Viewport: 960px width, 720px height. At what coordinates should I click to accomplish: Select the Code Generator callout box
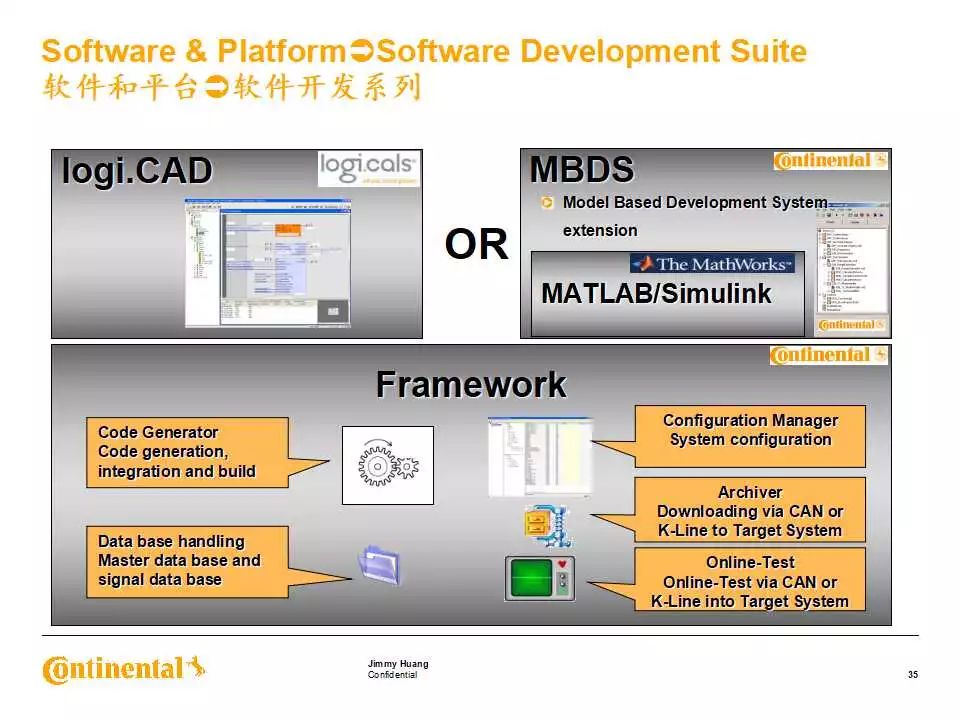pos(186,452)
